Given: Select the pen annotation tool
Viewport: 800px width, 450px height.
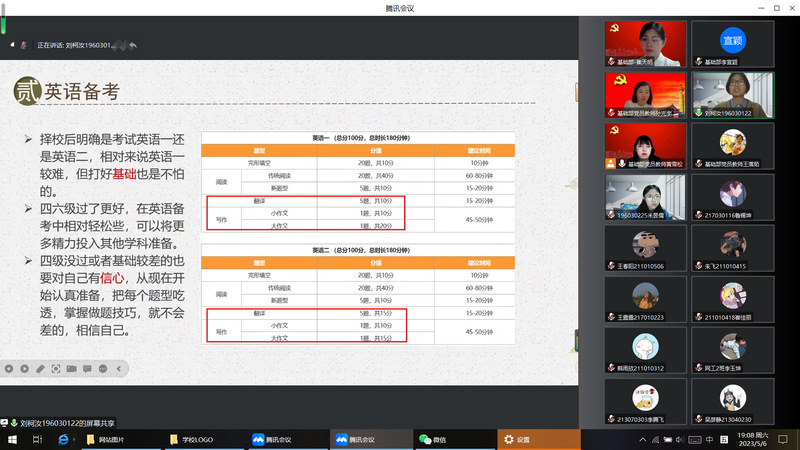Looking at the screenshot, I should click(39, 368).
